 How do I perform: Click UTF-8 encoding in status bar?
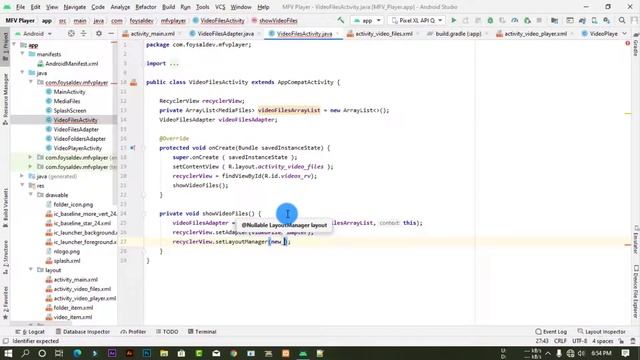579,341
